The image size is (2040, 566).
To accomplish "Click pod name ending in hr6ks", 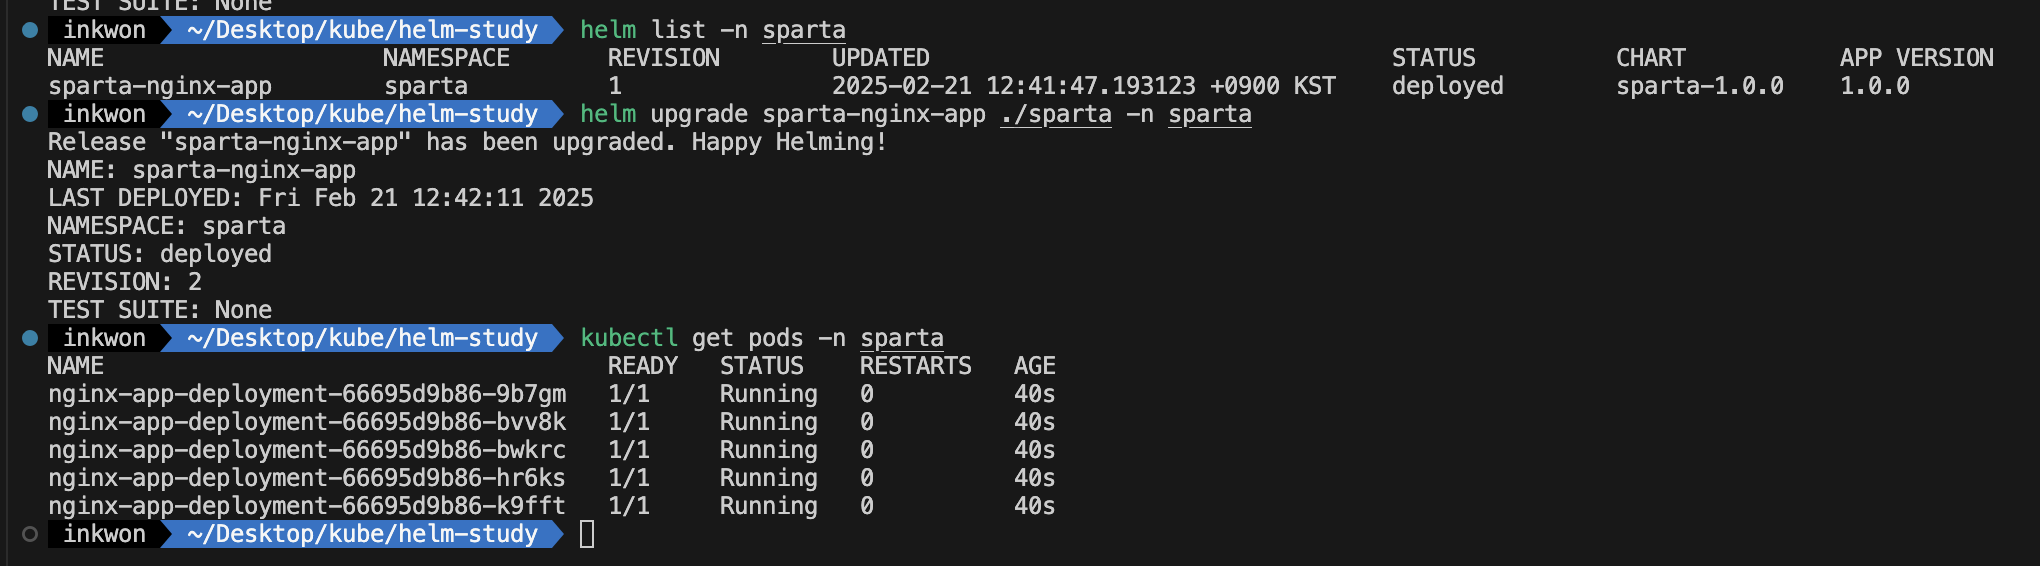I will point(307,478).
